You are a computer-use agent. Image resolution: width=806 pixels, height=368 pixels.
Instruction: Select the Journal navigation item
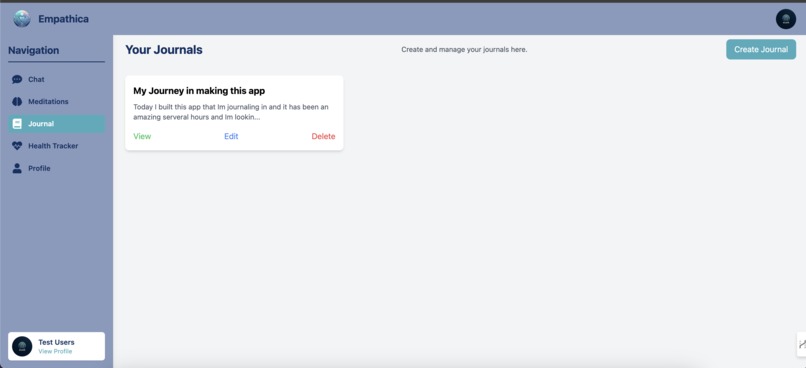[x=57, y=124]
